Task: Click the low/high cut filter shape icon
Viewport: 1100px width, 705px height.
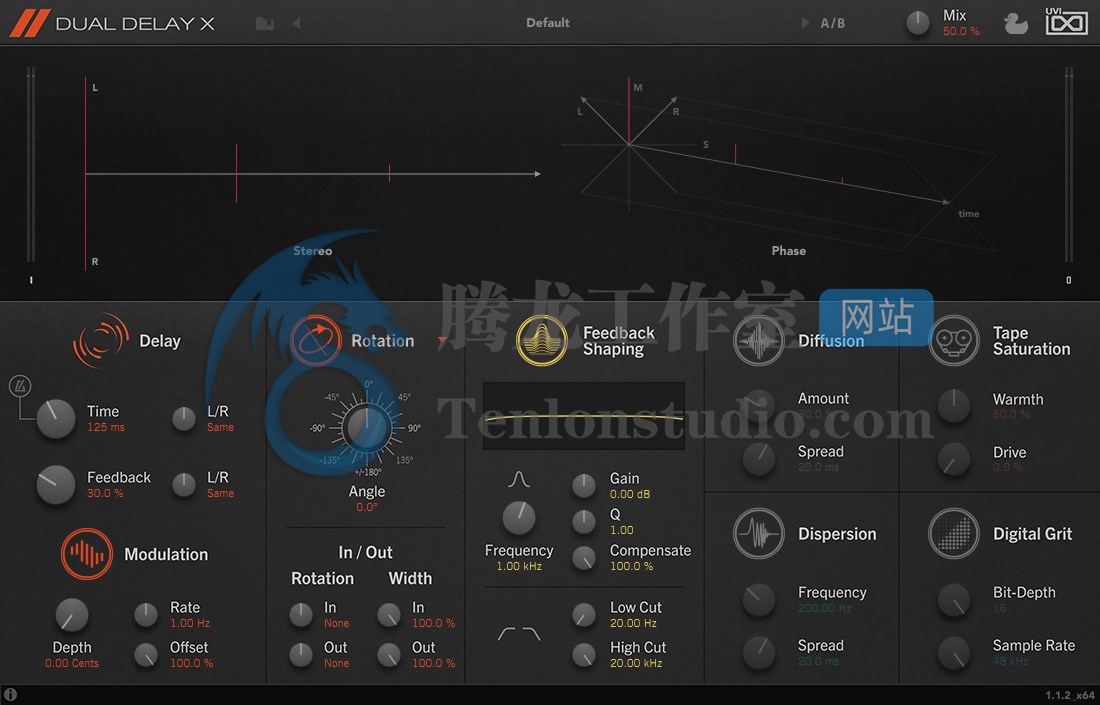Action: [x=518, y=634]
